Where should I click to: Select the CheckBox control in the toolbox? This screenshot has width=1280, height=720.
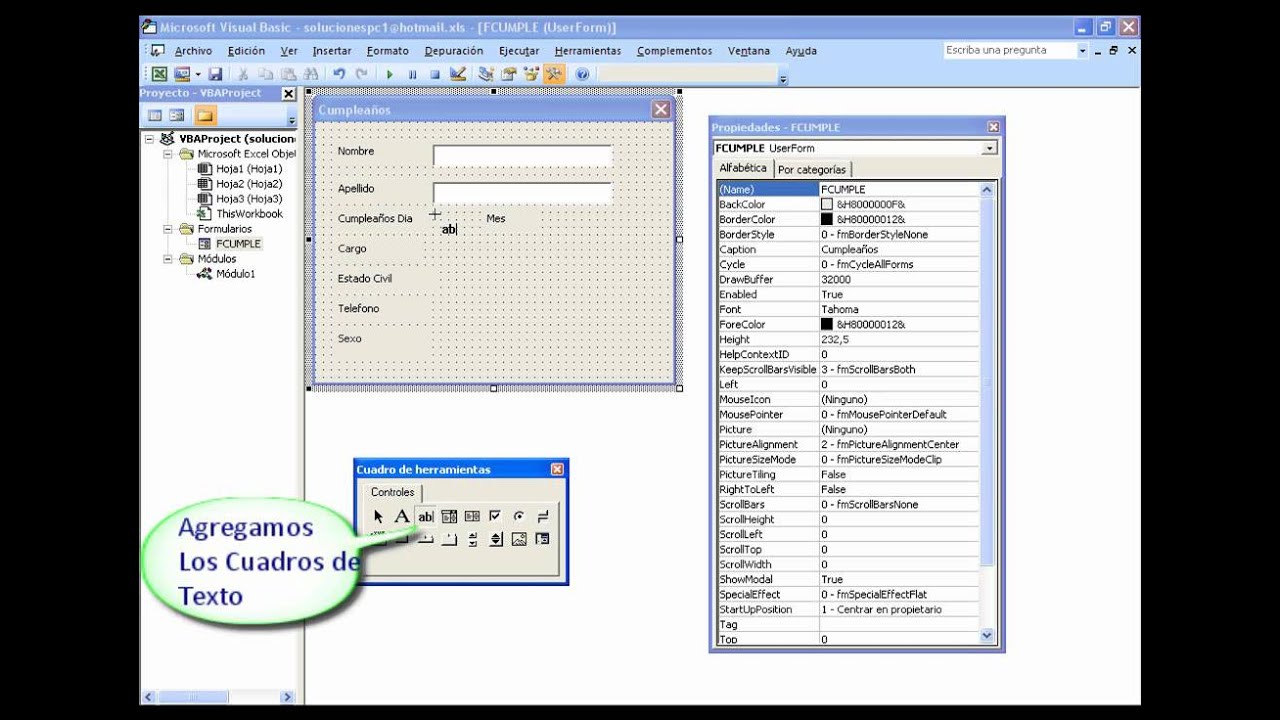495,516
